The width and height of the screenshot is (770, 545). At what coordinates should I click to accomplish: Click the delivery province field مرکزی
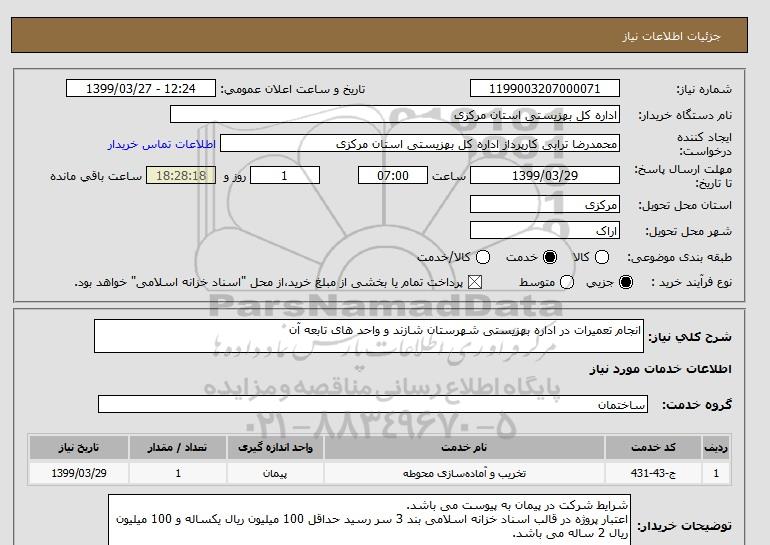545,204
